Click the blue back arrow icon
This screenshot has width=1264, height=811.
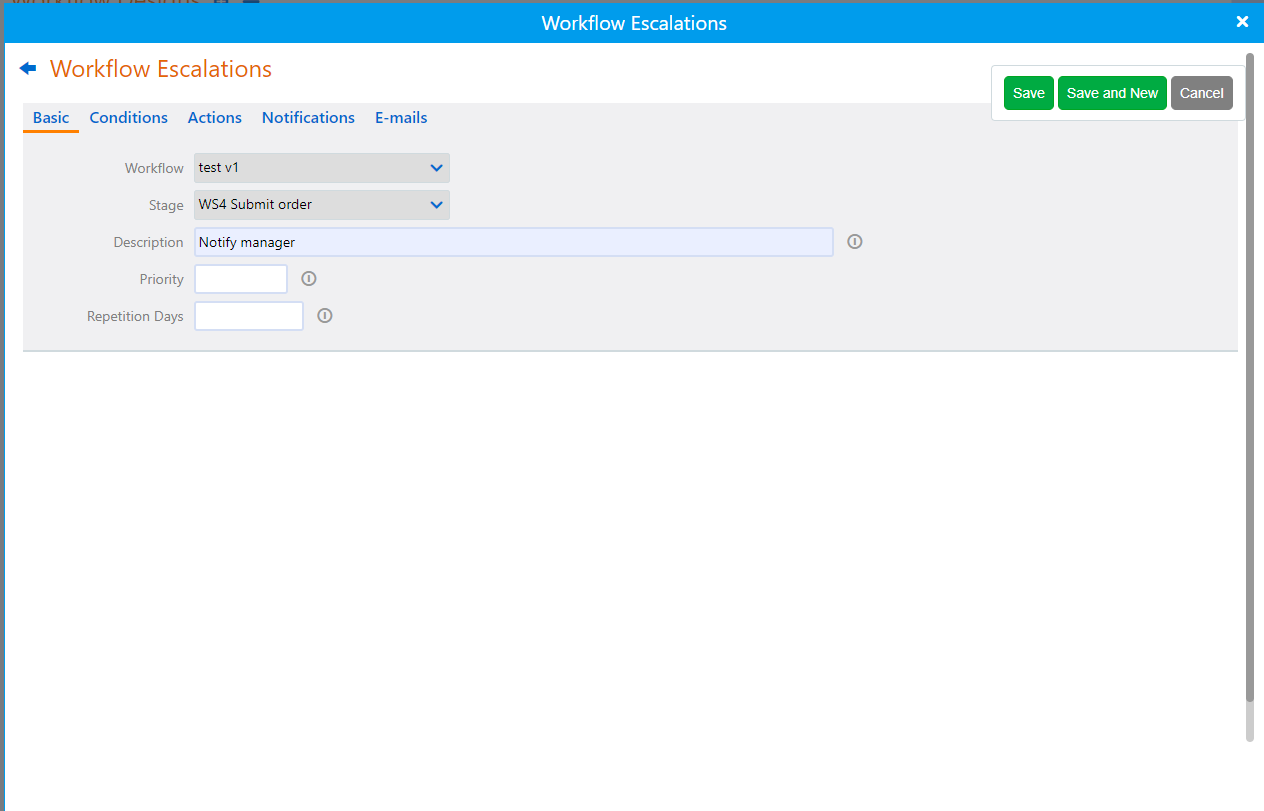28,68
